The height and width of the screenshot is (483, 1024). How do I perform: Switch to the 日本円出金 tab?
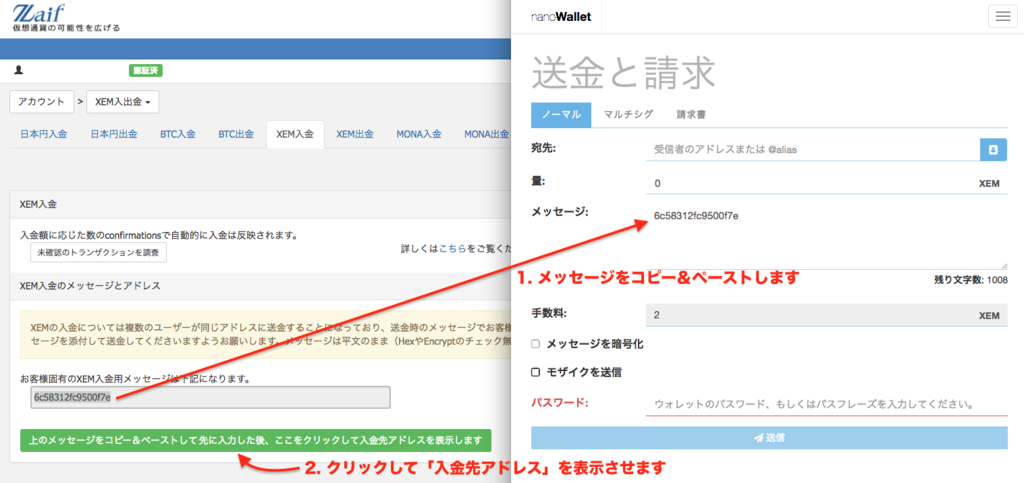114,134
